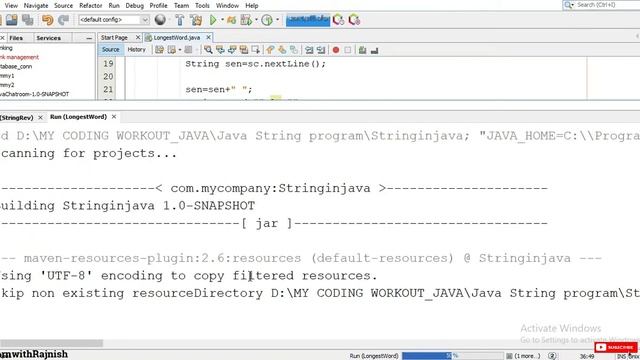The height and width of the screenshot is (360, 640).
Task: Open the dropdown arrow beside clock icon
Action: [278, 20]
